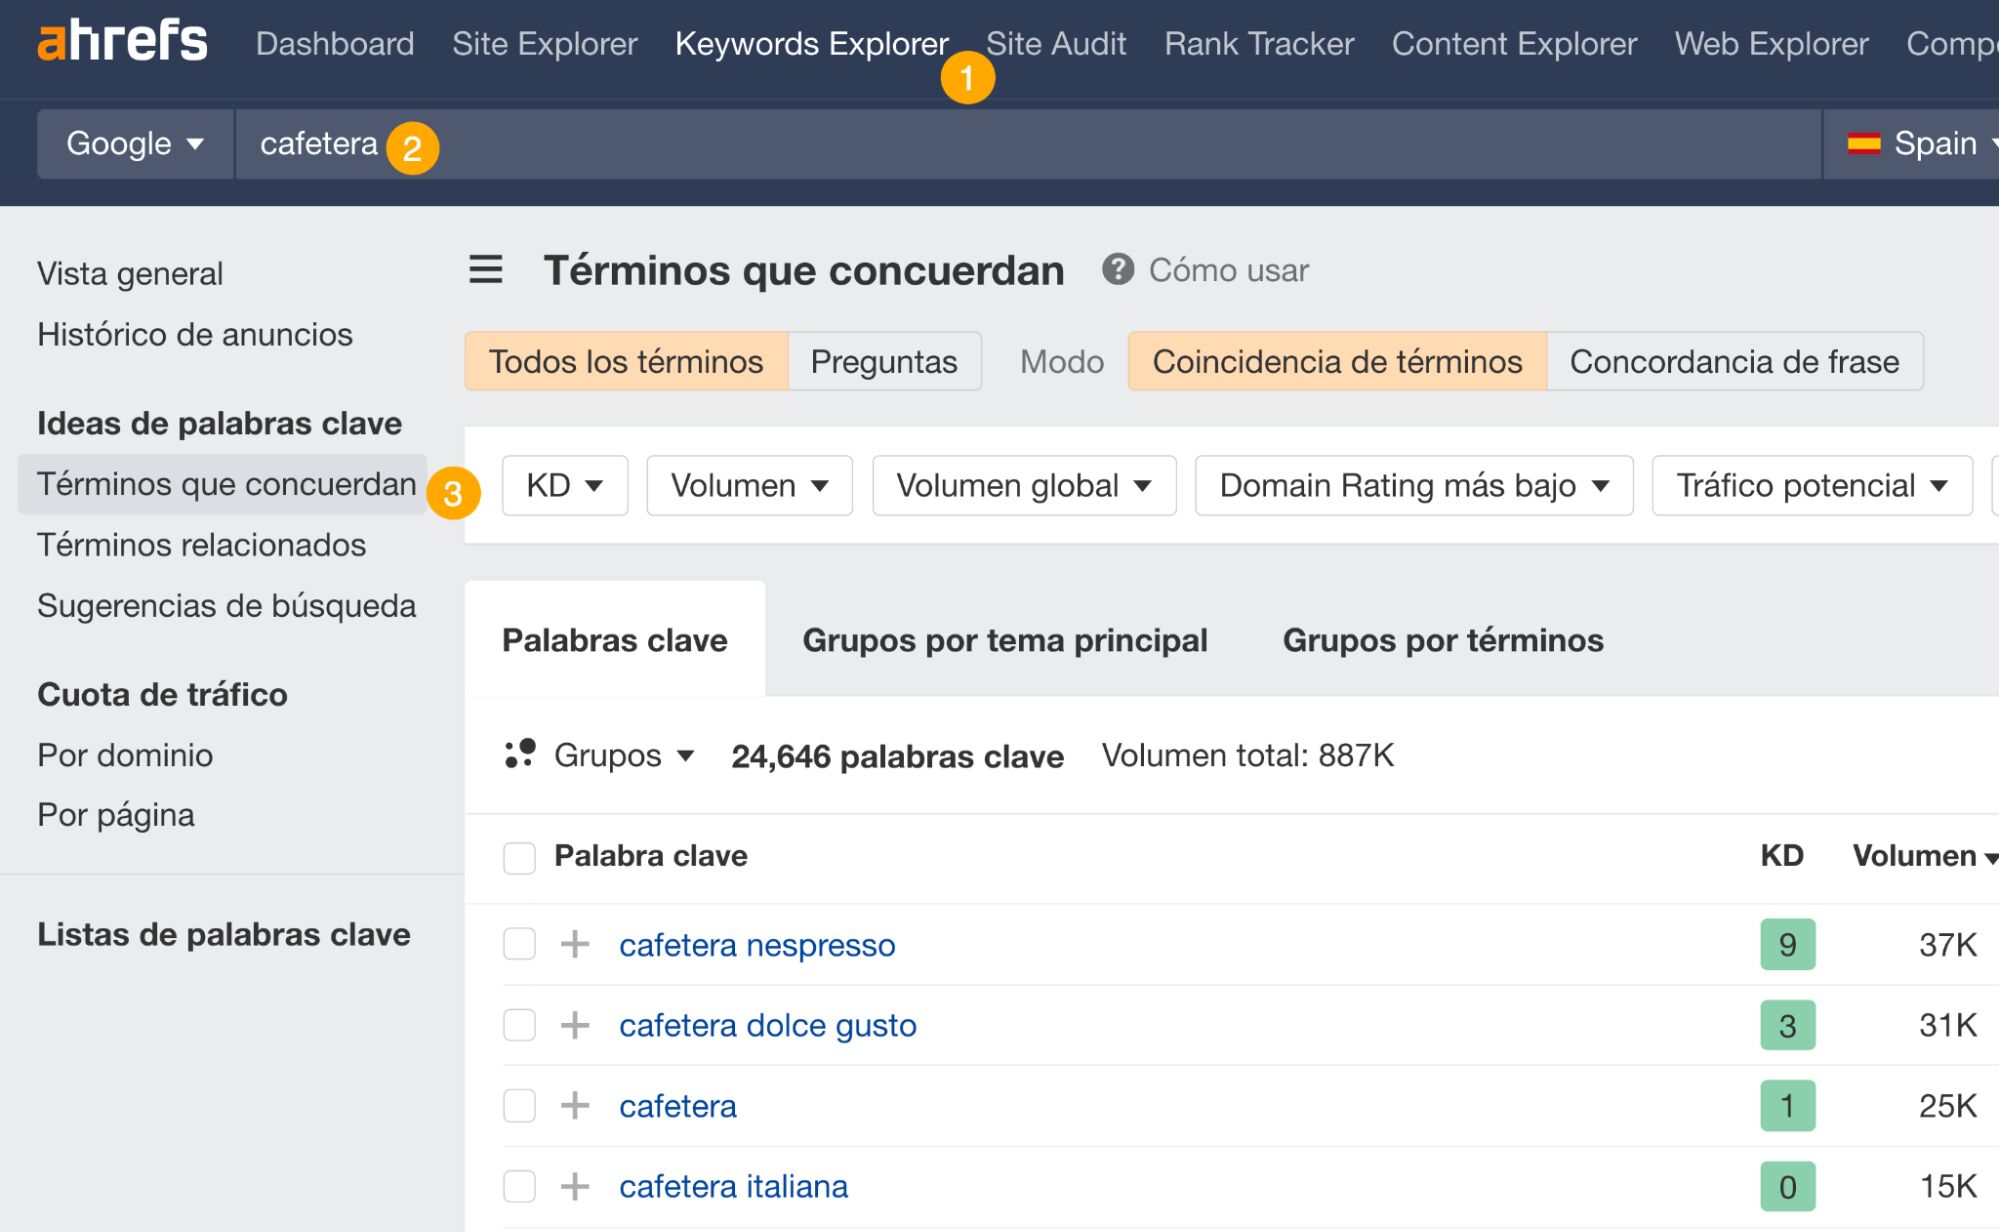The image size is (1999, 1232).
Task: Select the checkbox next to cafetera nespresso
Action: click(520, 943)
